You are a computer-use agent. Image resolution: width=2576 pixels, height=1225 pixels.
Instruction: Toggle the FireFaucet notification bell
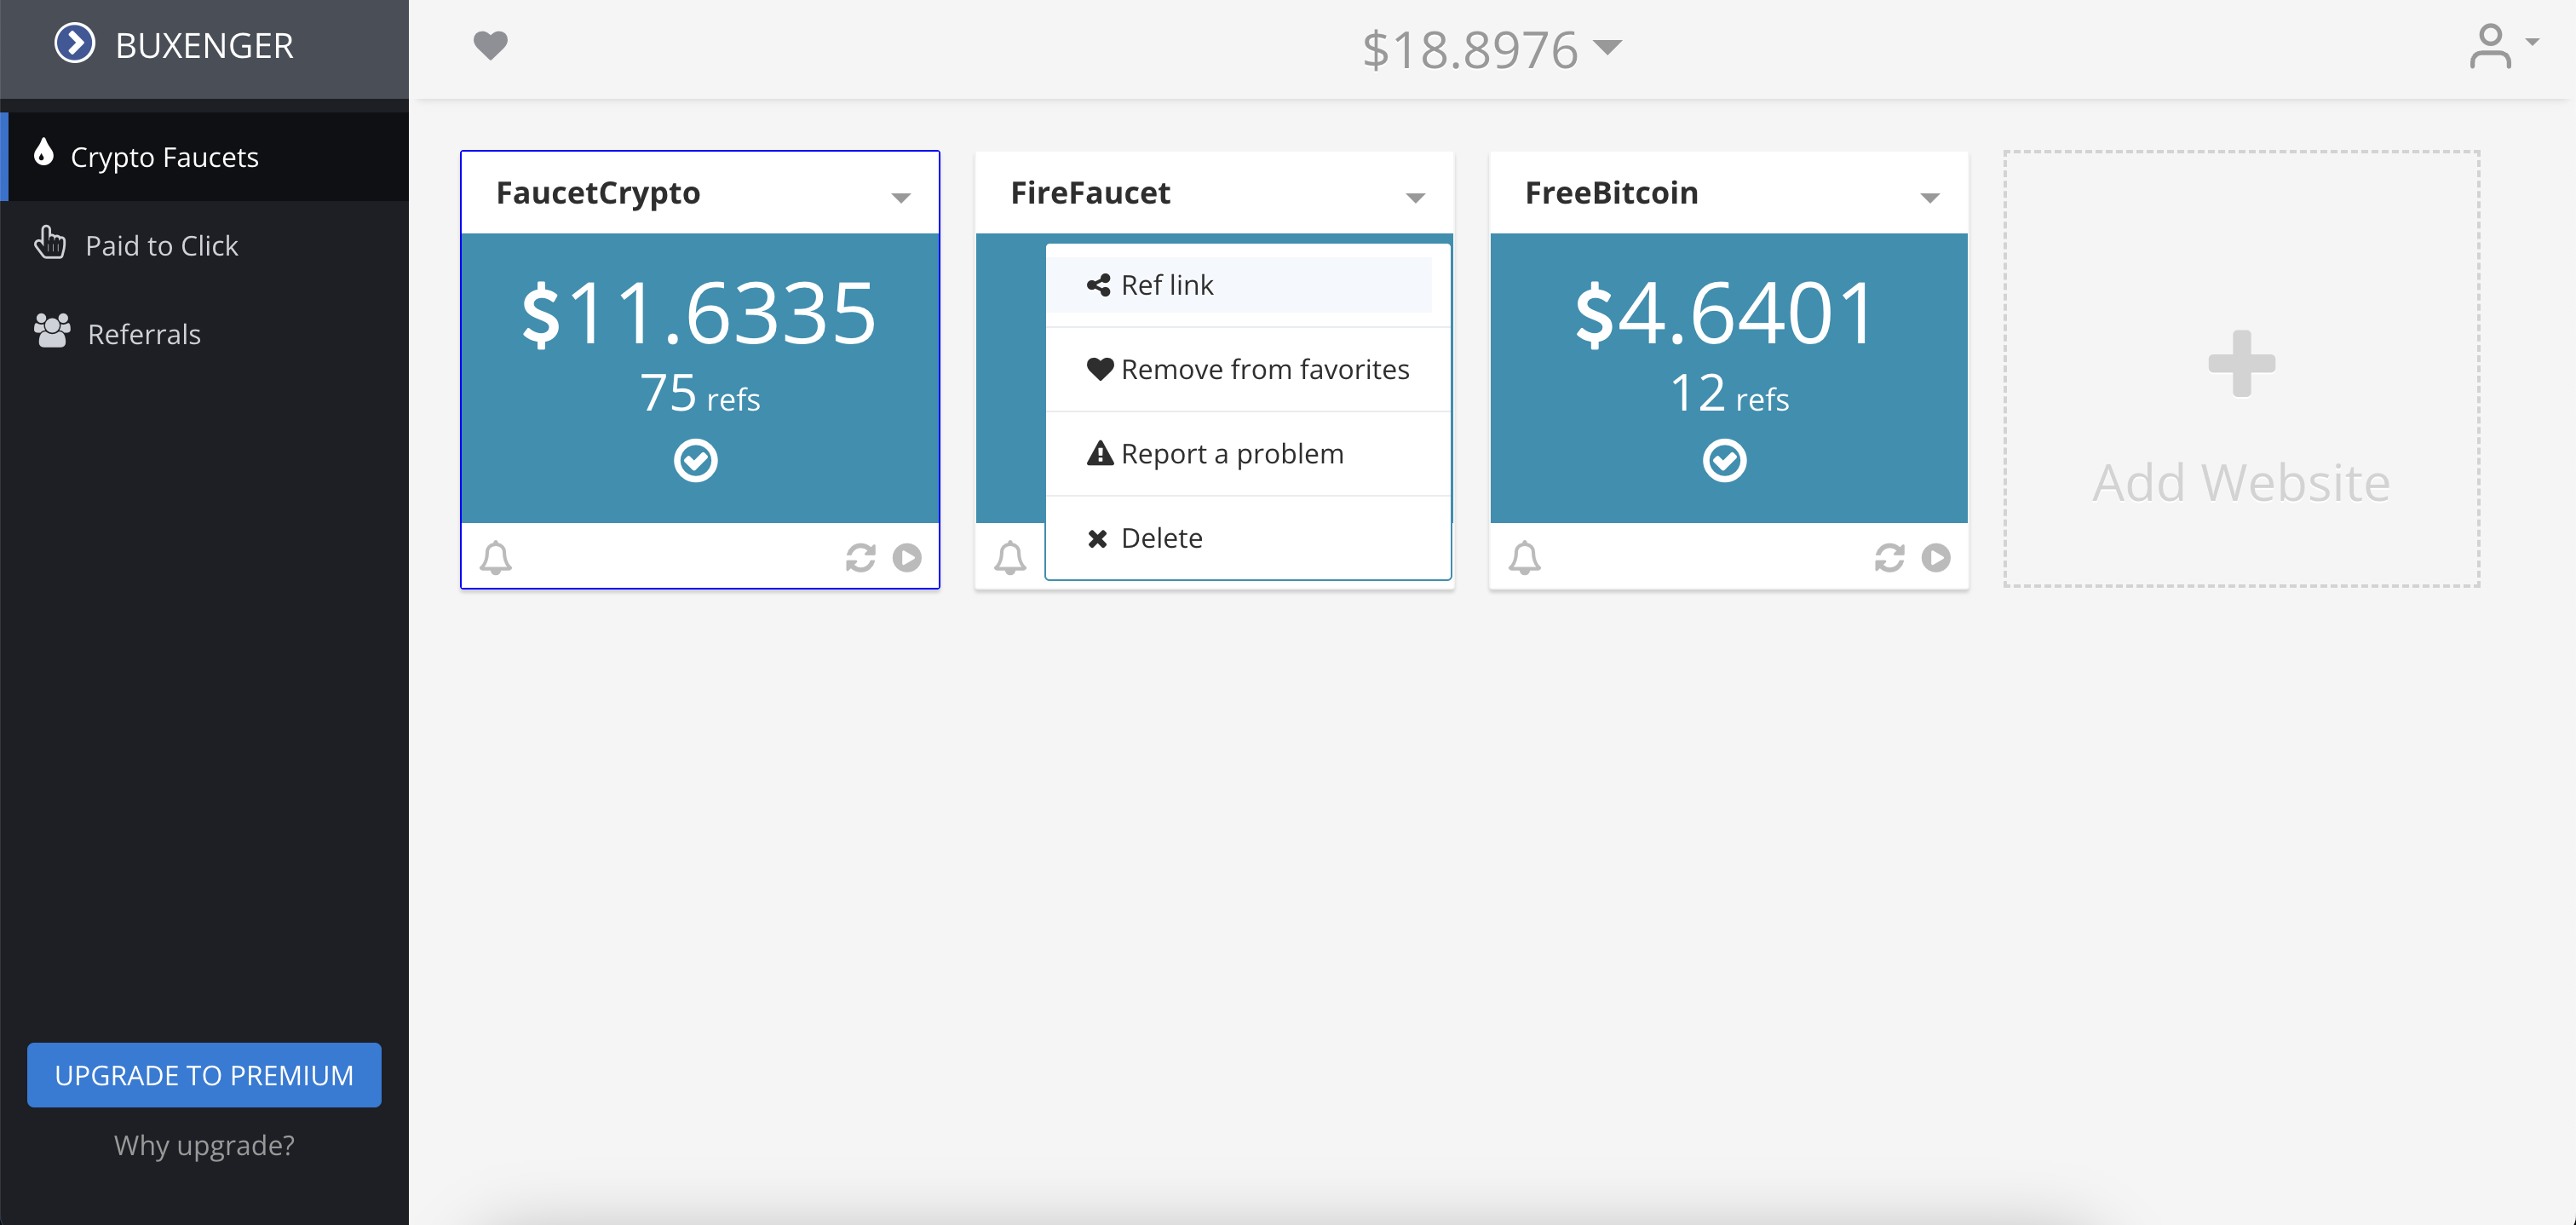(x=1010, y=557)
